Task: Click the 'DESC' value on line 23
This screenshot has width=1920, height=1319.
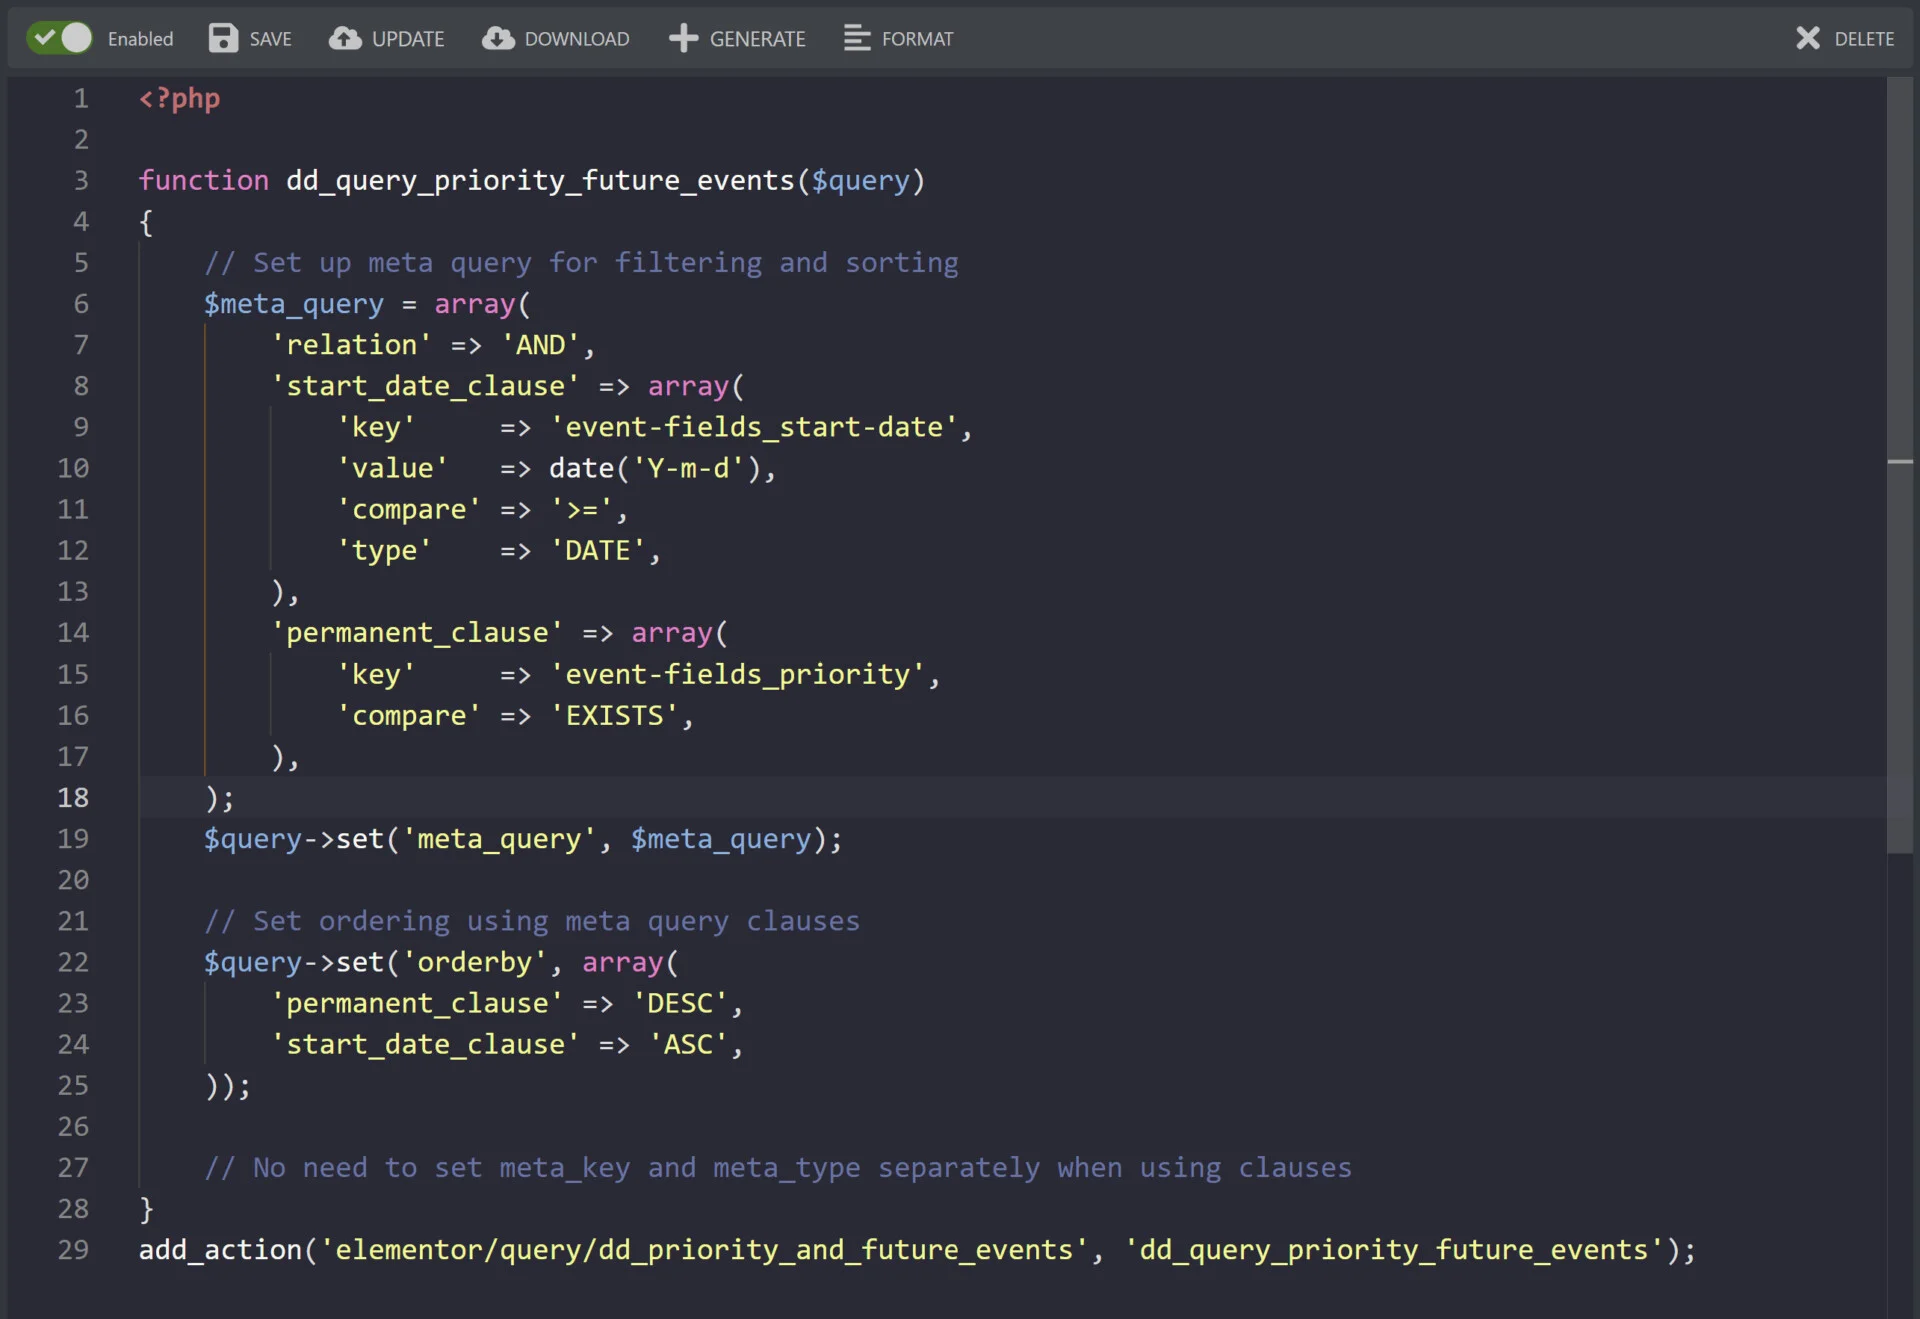Action: click(x=679, y=1002)
